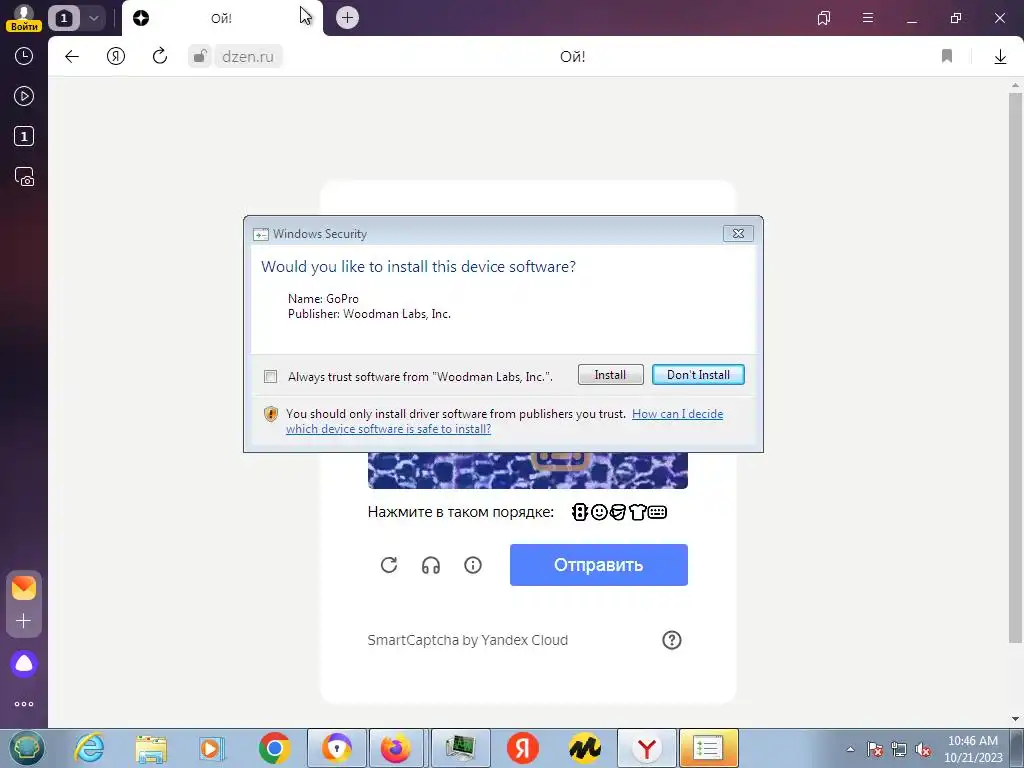This screenshot has height=768, width=1024.
Task: Open Firefox from taskbar
Action: coord(397,748)
